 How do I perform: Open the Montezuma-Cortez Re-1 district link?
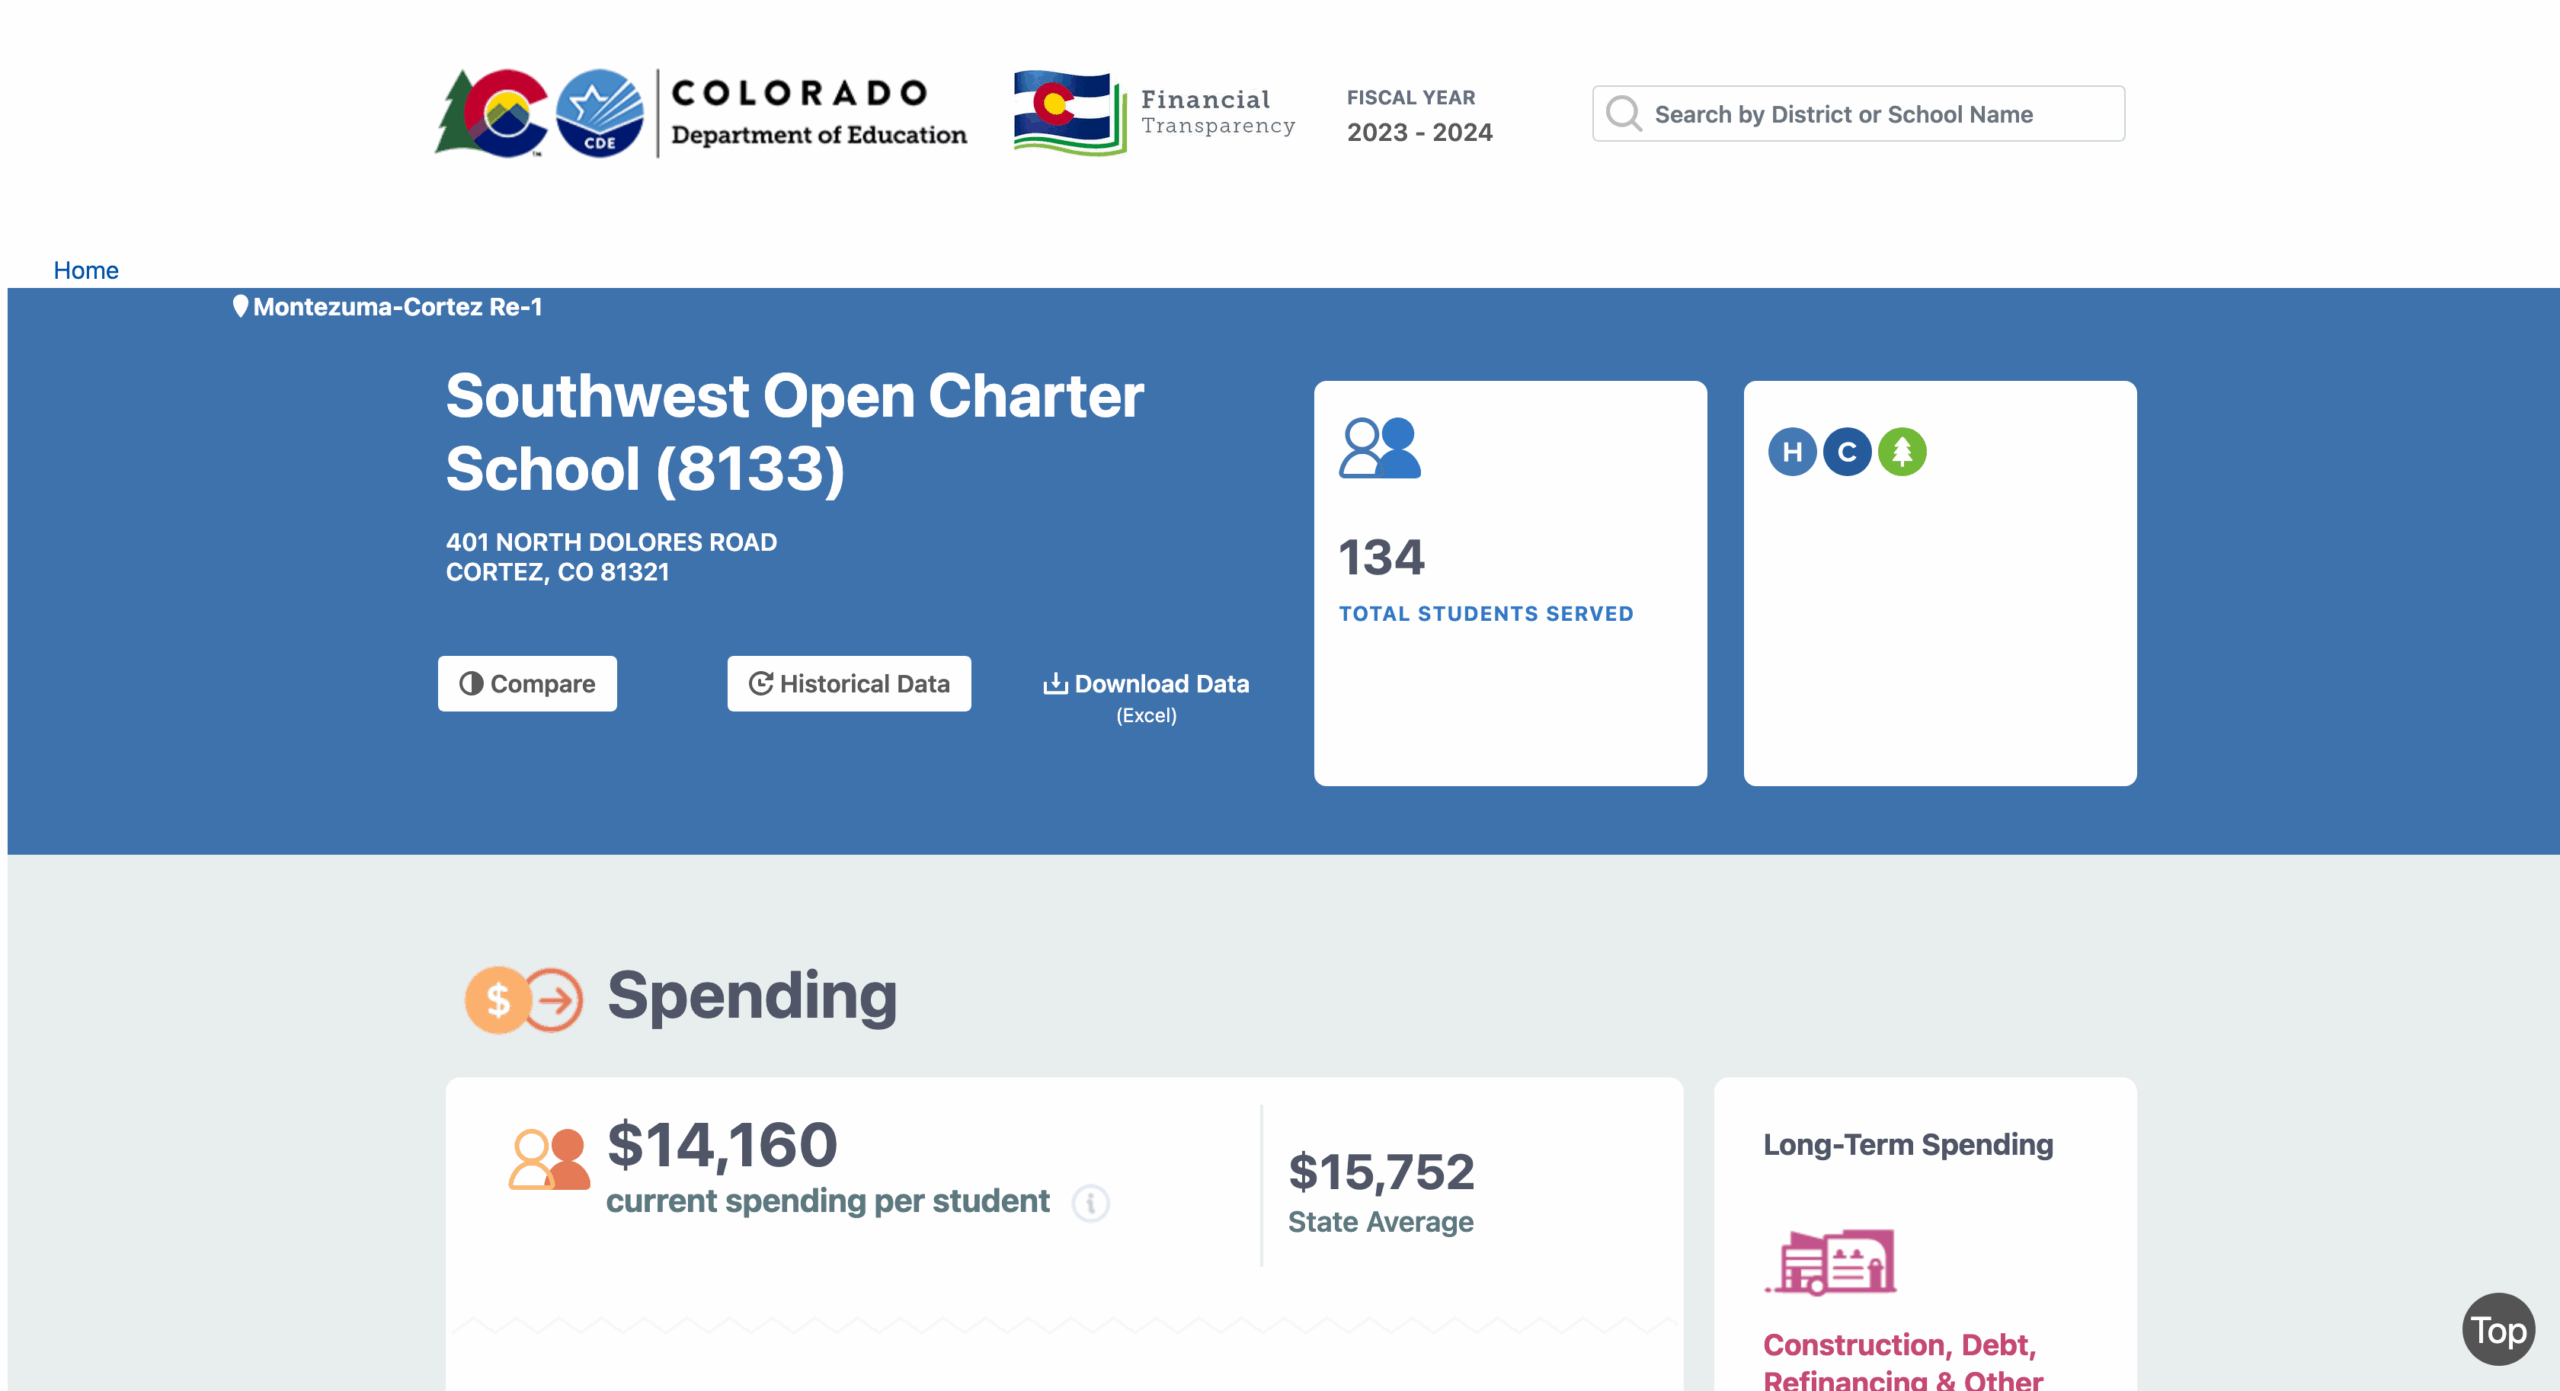[397, 306]
